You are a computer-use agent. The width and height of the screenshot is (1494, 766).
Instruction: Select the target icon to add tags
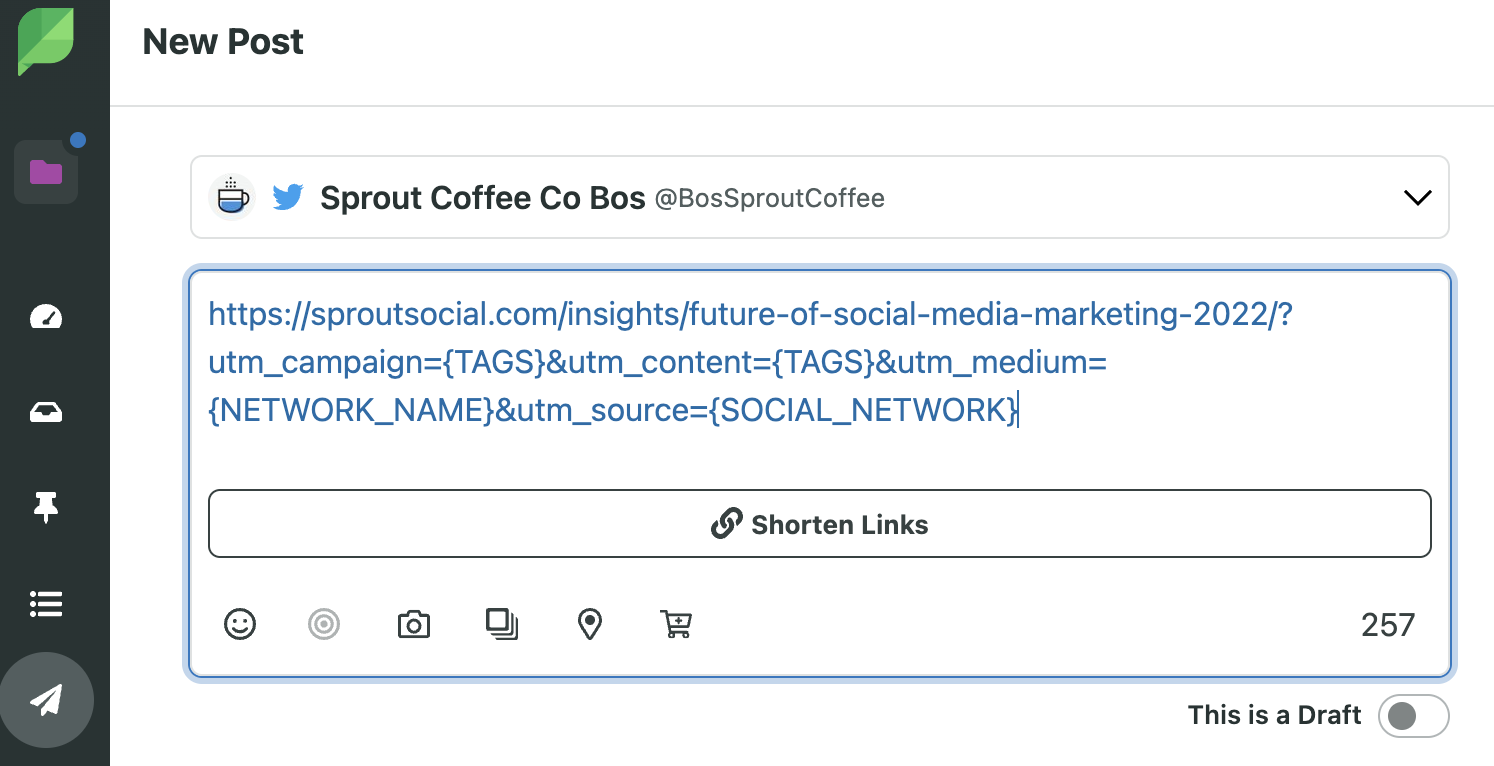(x=324, y=624)
